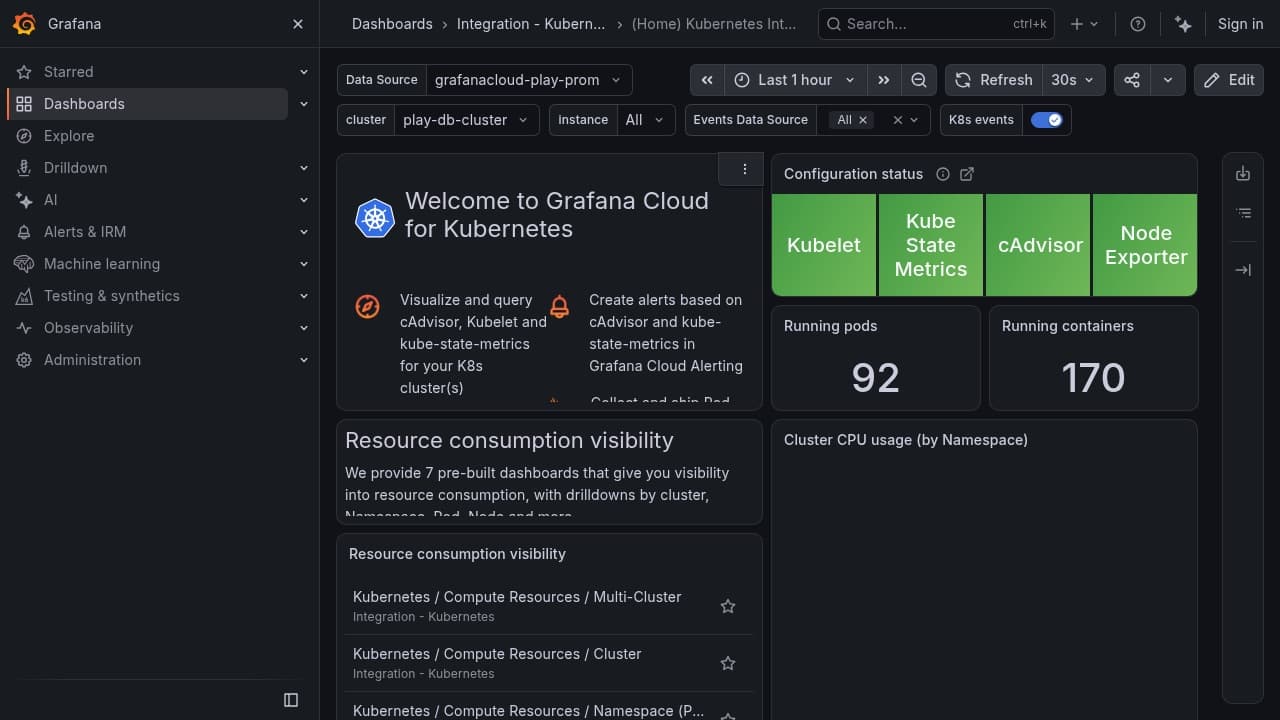
Task: Open Integration - Kubern... breadcrumb
Action: pyautogui.click(x=531, y=24)
